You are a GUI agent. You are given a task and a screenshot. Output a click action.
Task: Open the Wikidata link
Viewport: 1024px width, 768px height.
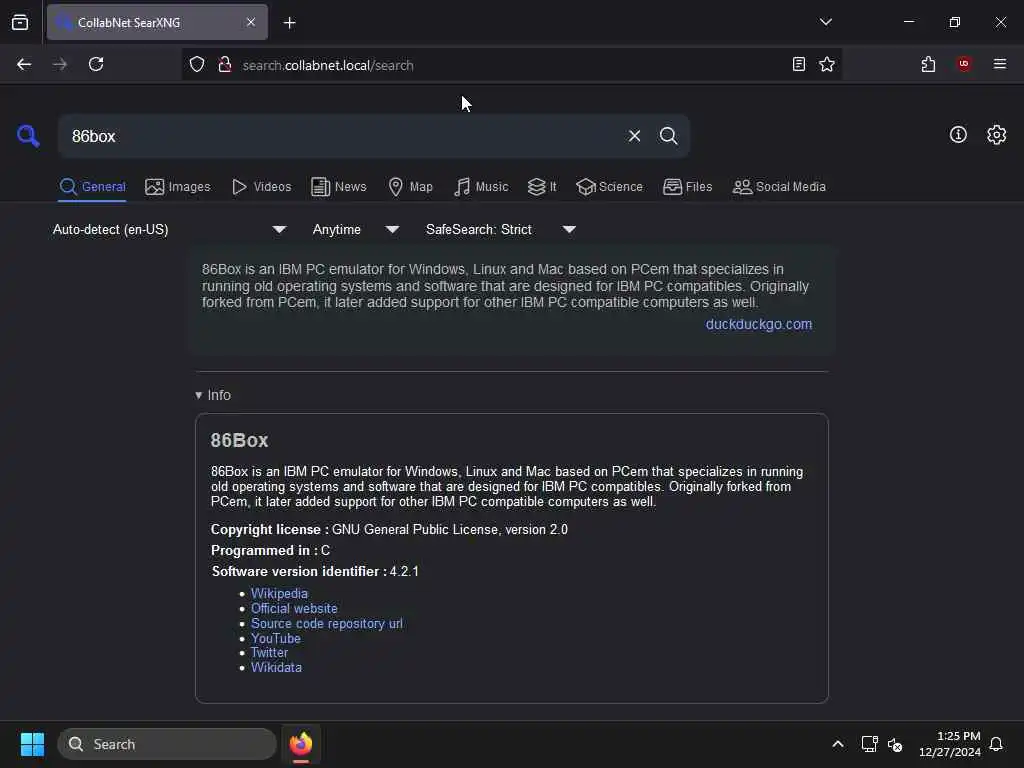[276, 667]
